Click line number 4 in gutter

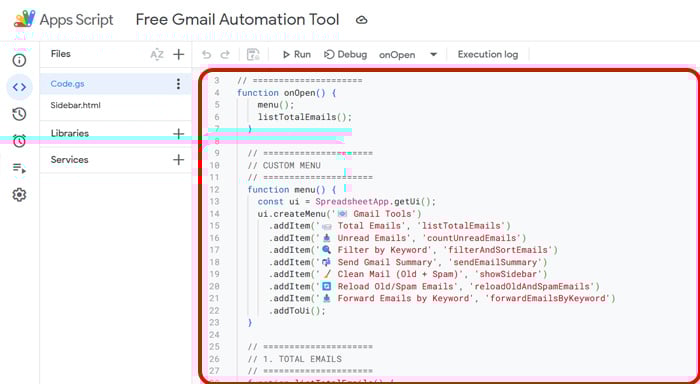click(217, 93)
